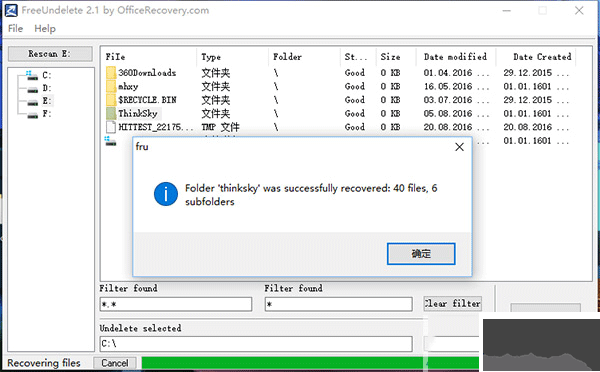Click drive label F: in tree
This screenshot has height=372, width=600.
tap(47, 114)
